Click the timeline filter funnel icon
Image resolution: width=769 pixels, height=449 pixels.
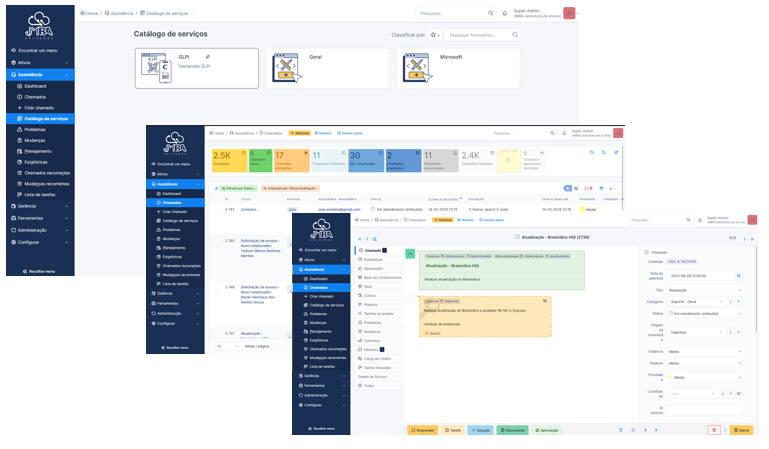click(x=620, y=430)
